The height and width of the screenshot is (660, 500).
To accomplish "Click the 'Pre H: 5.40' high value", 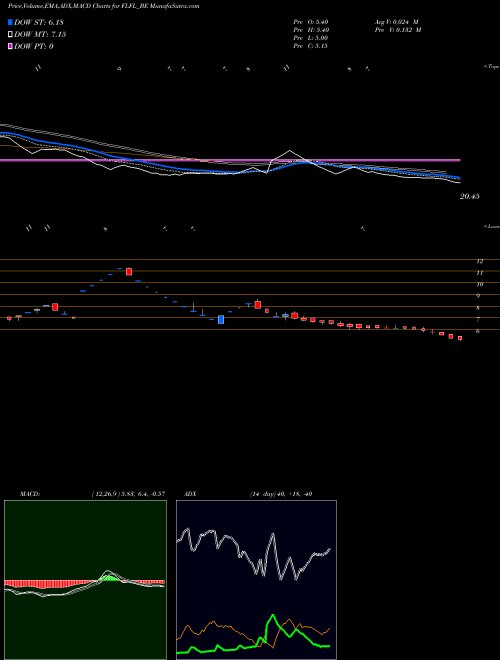I will [311, 30].
